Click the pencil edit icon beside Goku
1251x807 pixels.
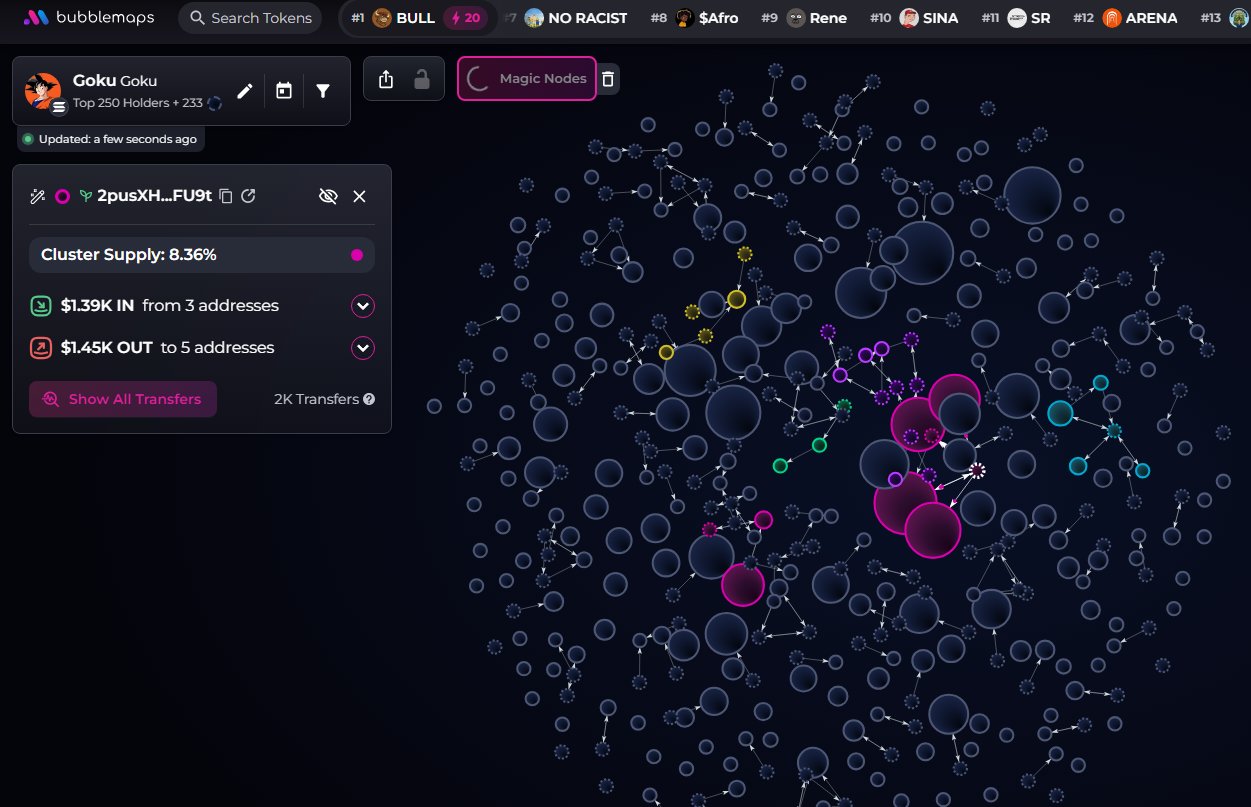coord(245,91)
